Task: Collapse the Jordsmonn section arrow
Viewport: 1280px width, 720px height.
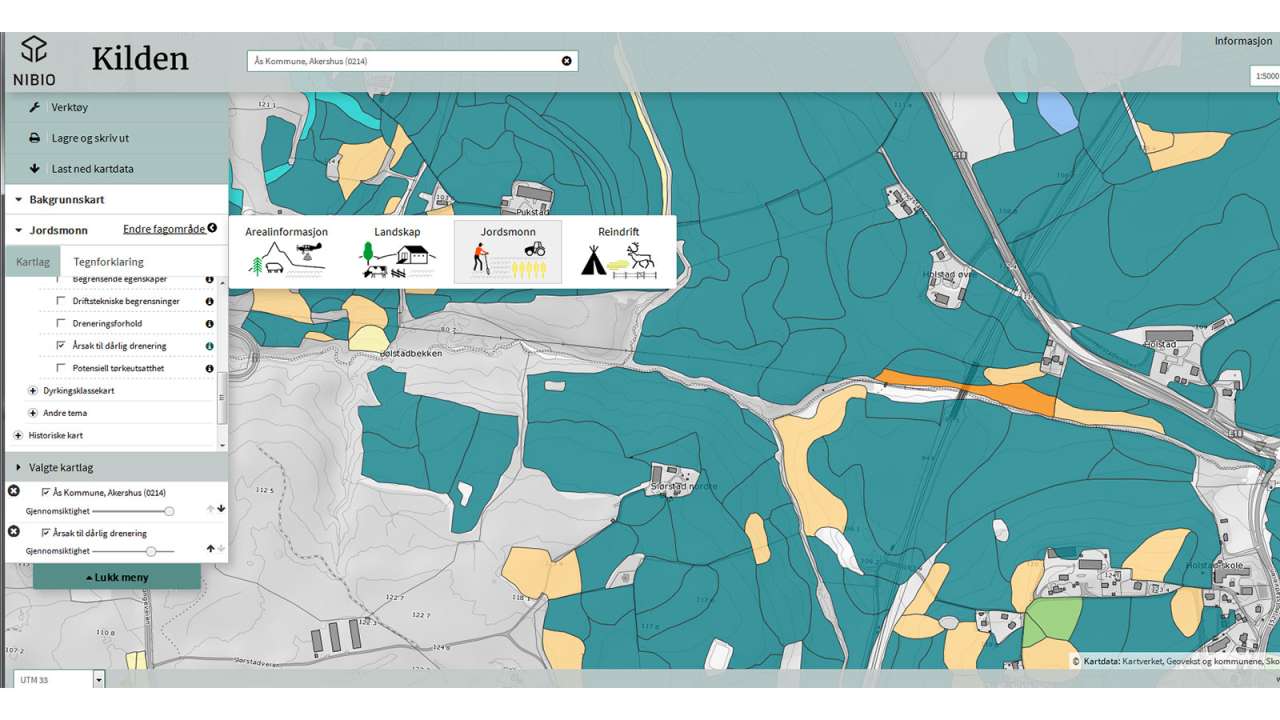Action: 18,230
